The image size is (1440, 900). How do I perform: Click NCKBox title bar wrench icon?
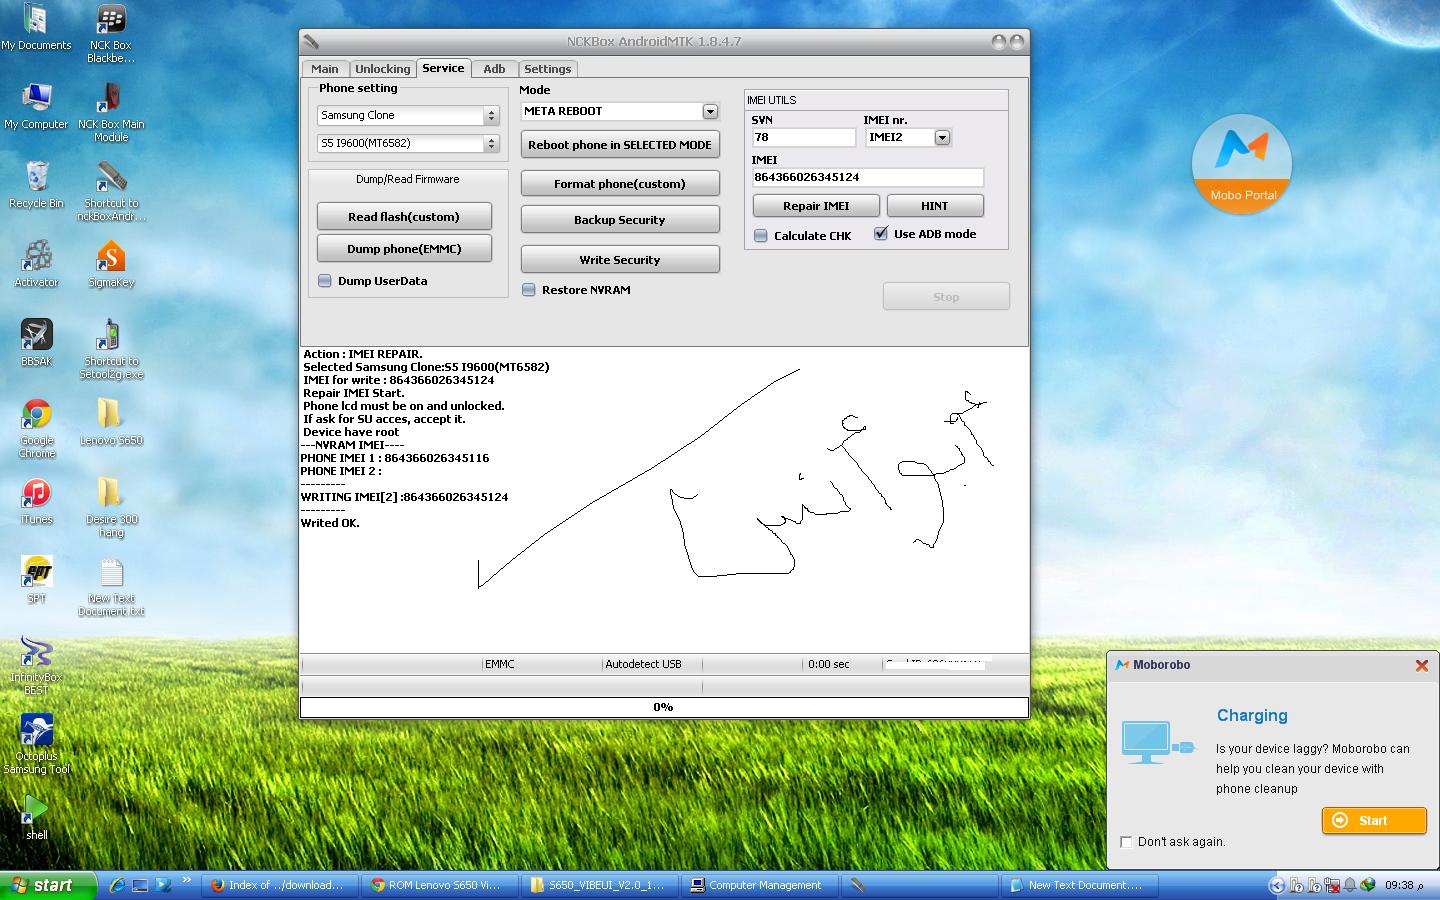[x=311, y=42]
